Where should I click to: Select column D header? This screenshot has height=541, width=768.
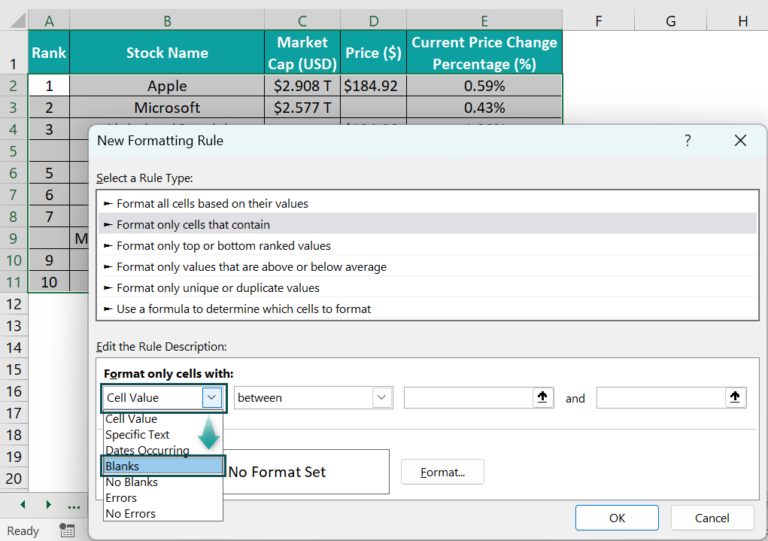pos(373,21)
